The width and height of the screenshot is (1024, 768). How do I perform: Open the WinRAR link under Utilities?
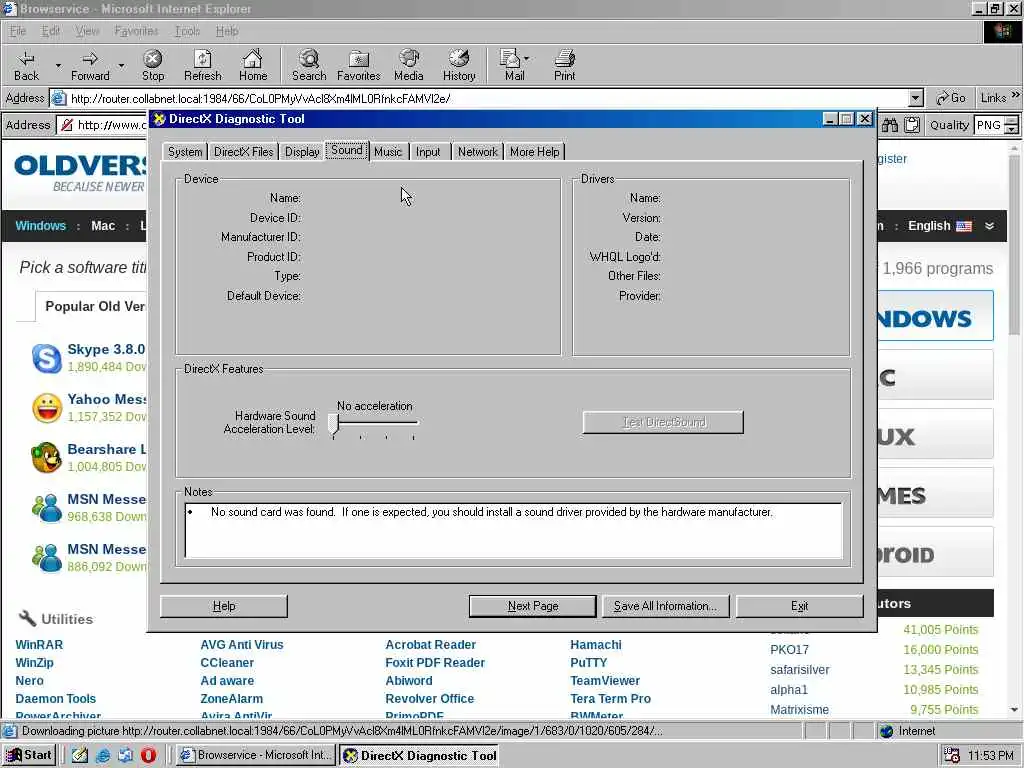[39, 645]
